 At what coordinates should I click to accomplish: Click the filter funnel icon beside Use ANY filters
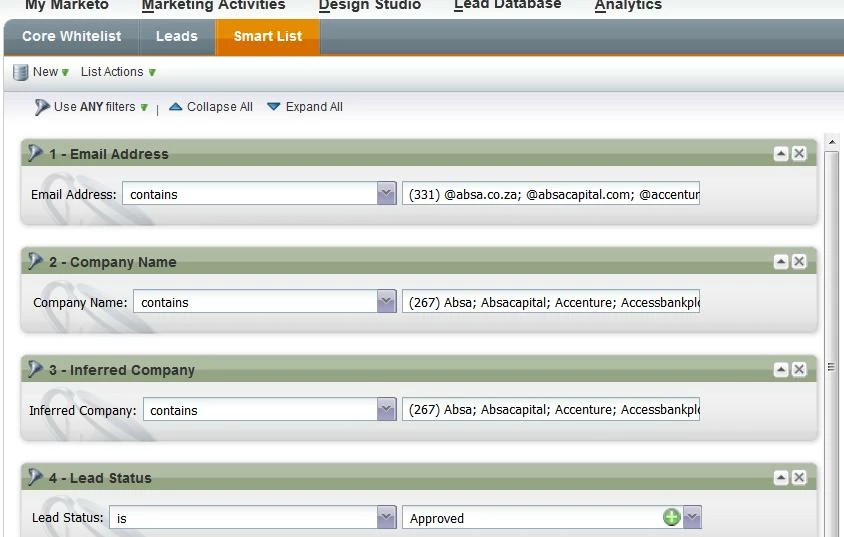pyautogui.click(x=41, y=107)
